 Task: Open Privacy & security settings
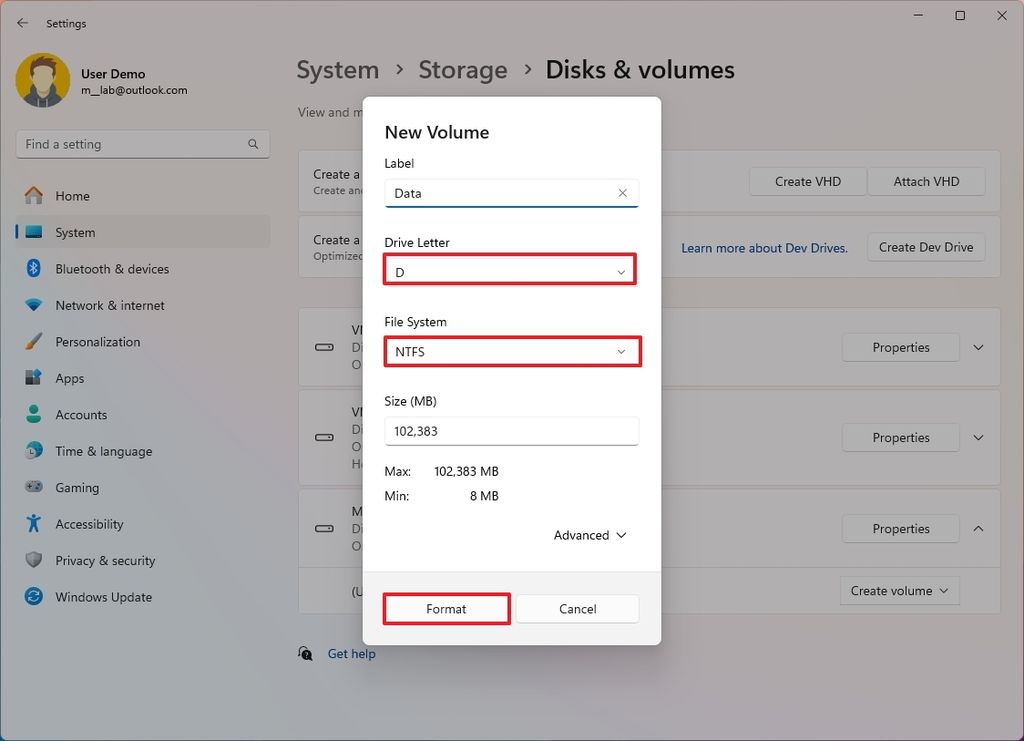[104, 560]
